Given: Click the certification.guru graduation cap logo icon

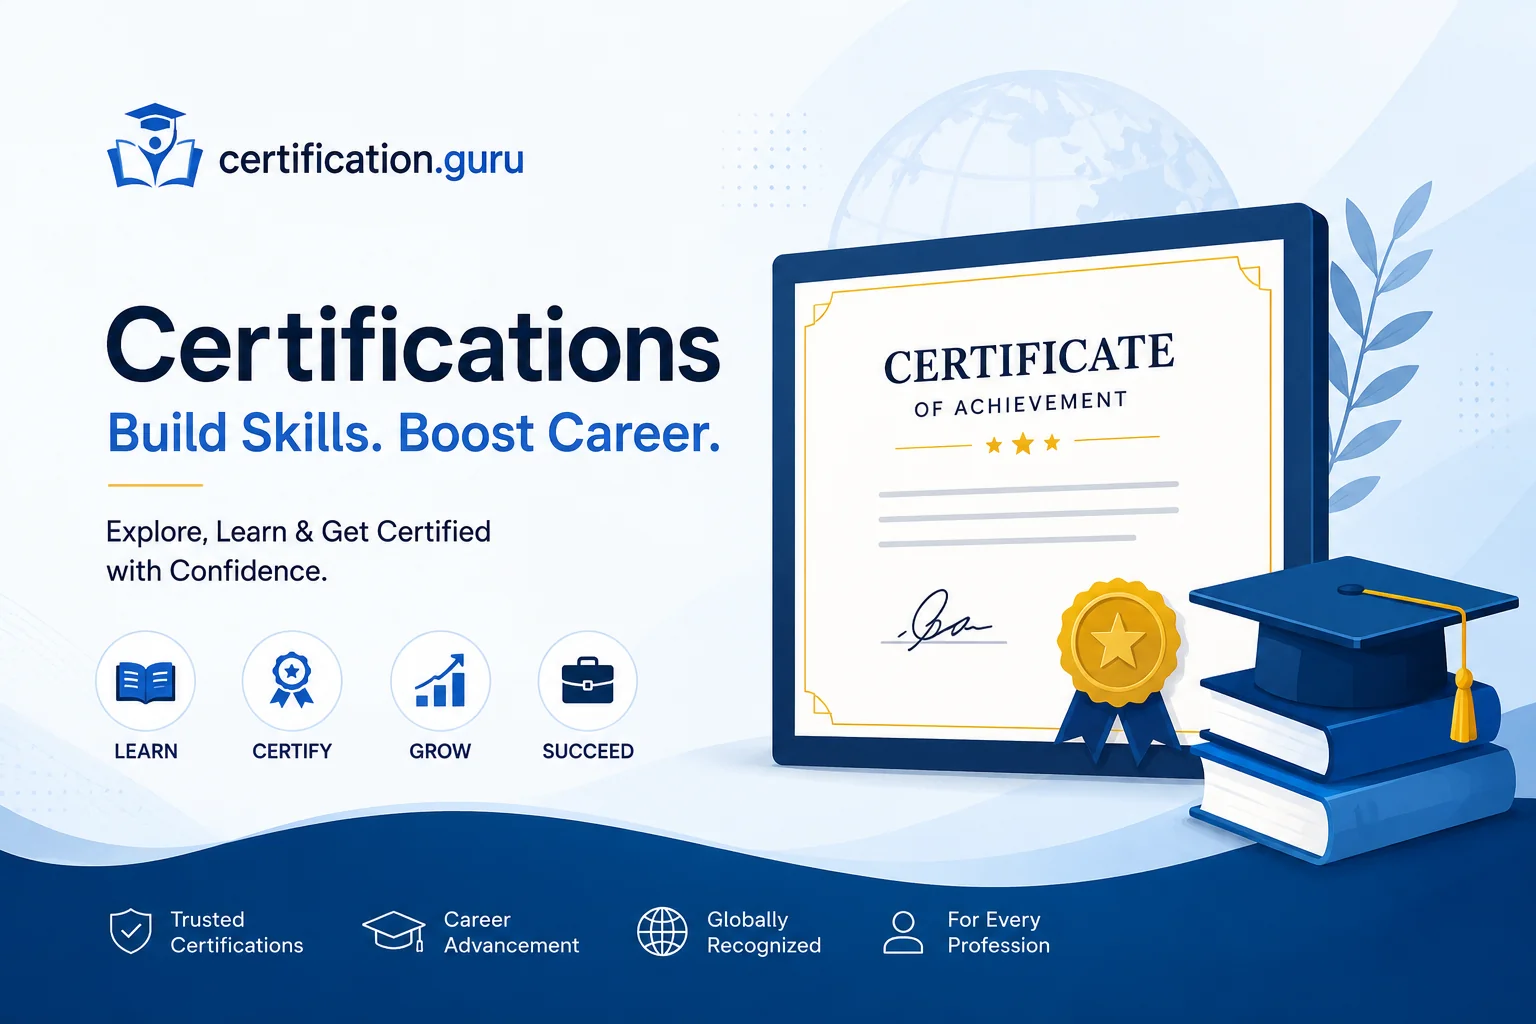Looking at the screenshot, I should 154,146.
